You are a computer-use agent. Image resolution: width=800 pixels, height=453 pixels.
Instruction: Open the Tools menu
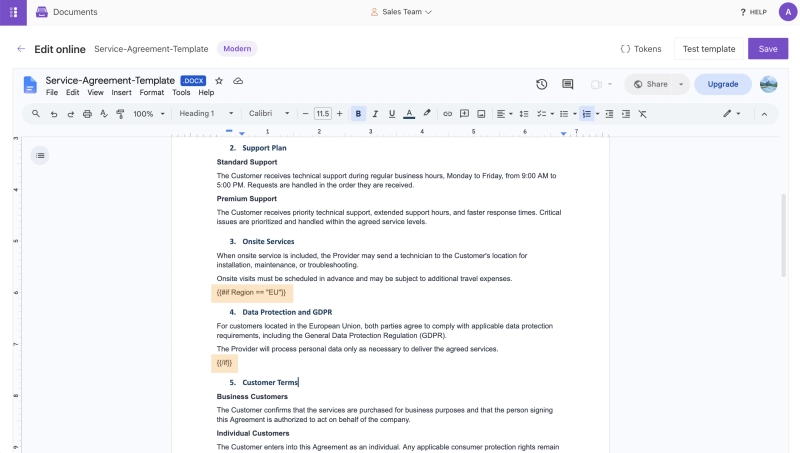(181, 92)
